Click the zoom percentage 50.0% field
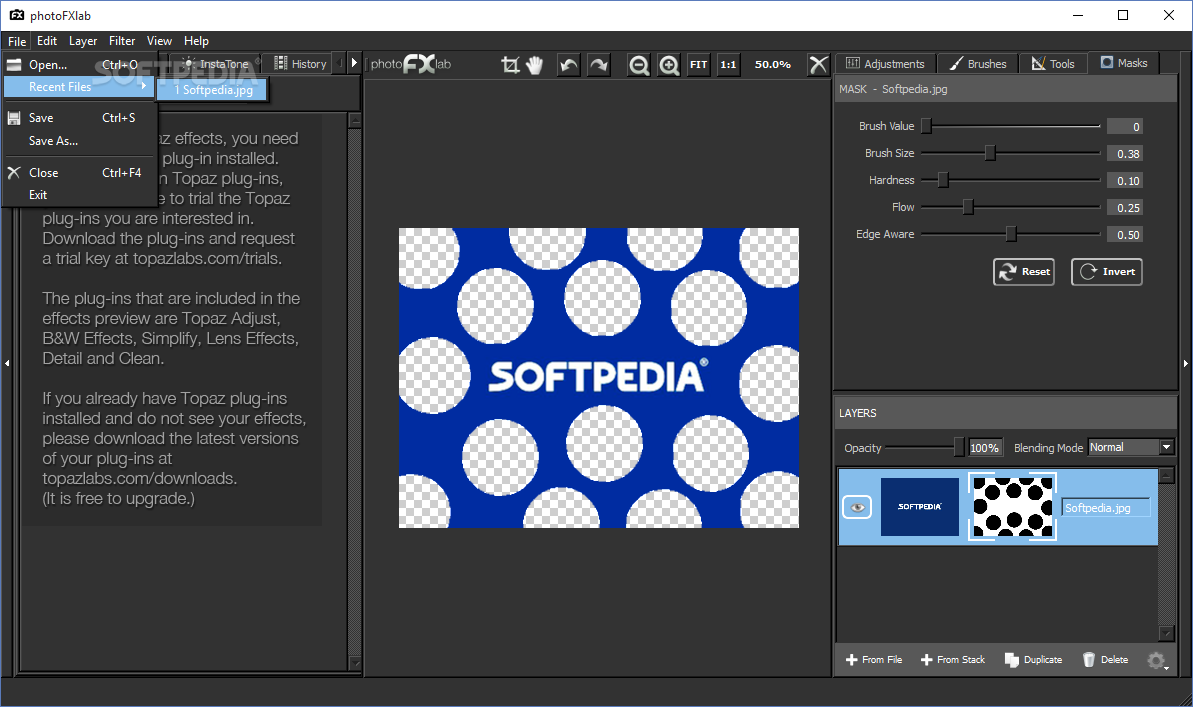Image resolution: width=1193 pixels, height=707 pixels. 772,65
